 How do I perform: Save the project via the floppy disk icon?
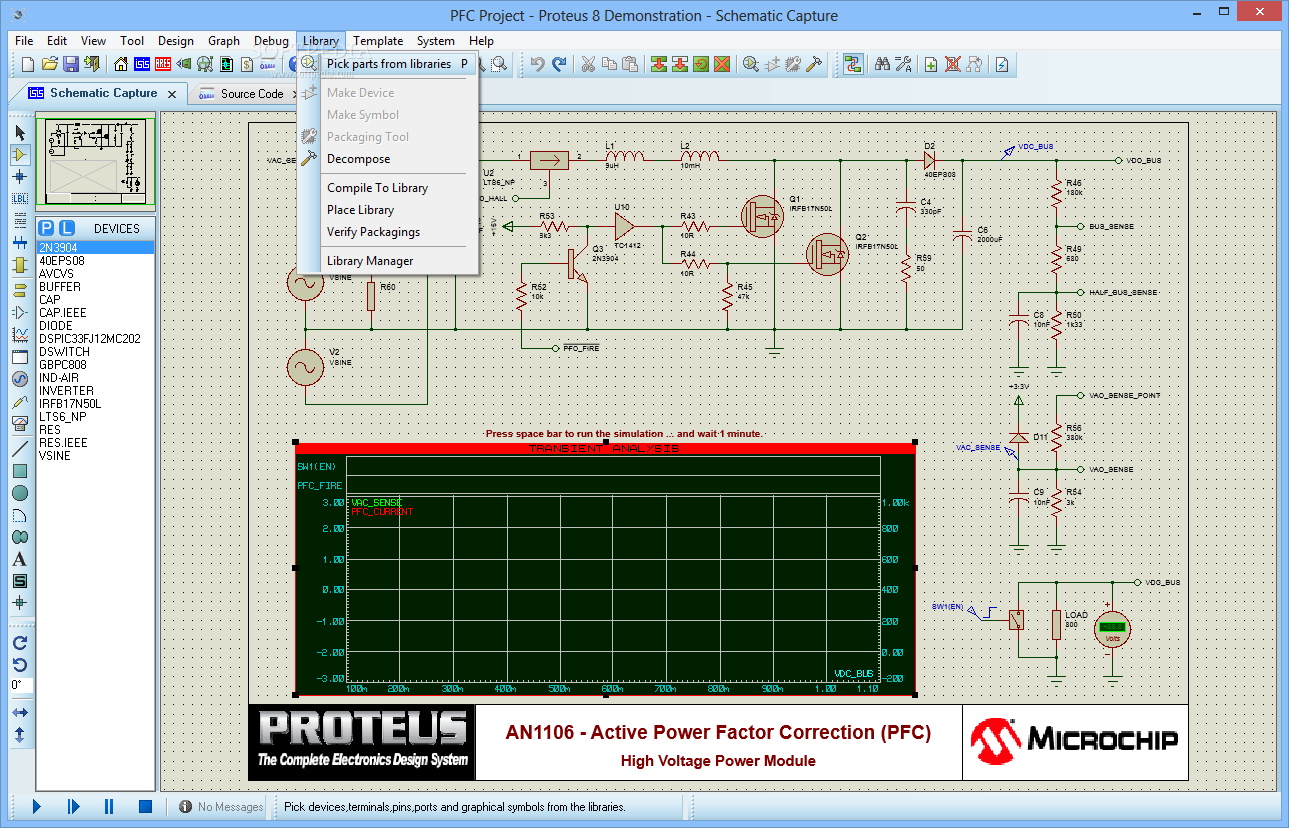pos(71,64)
